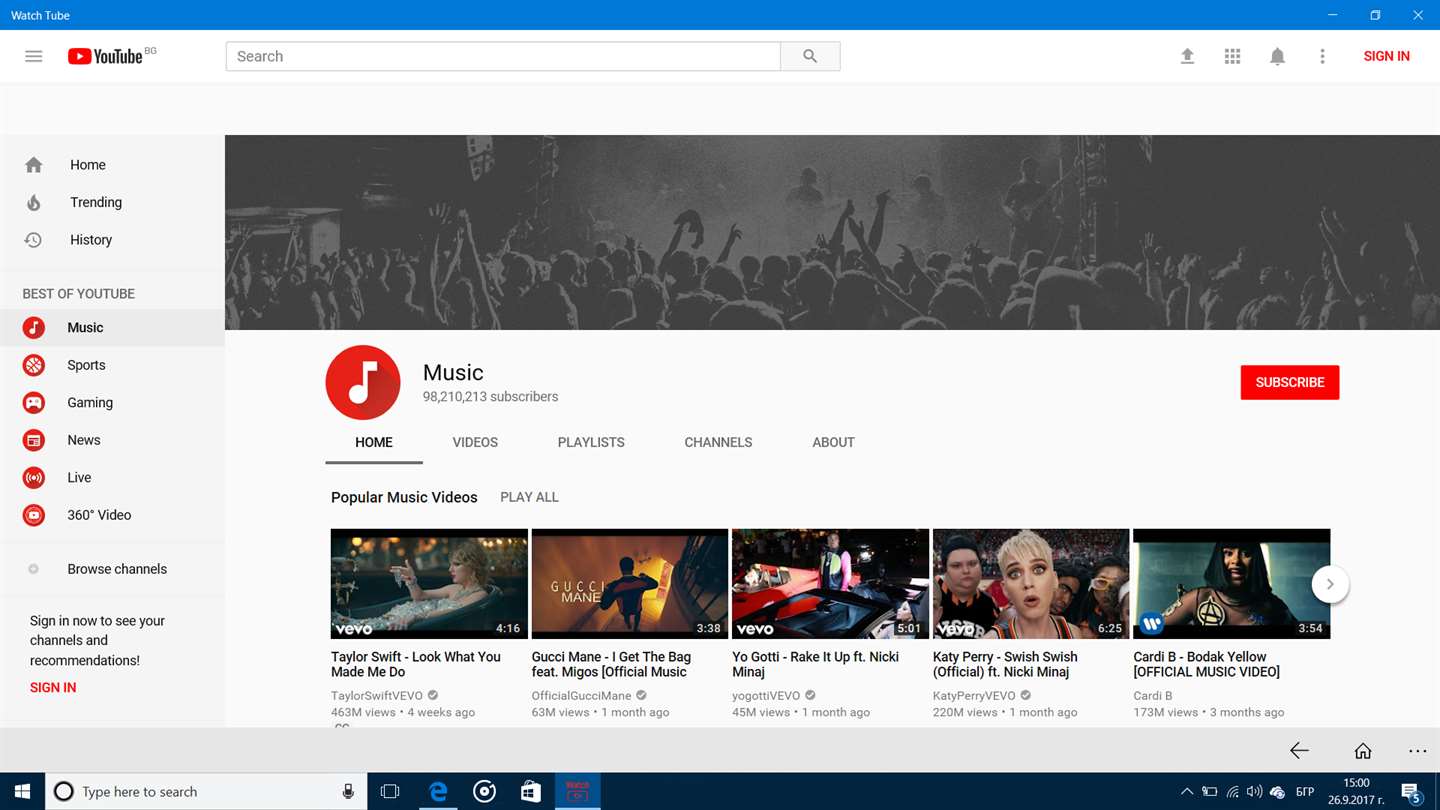Launch Microsoft Edge from the taskbar
The image size is (1440, 810).
pos(438,791)
